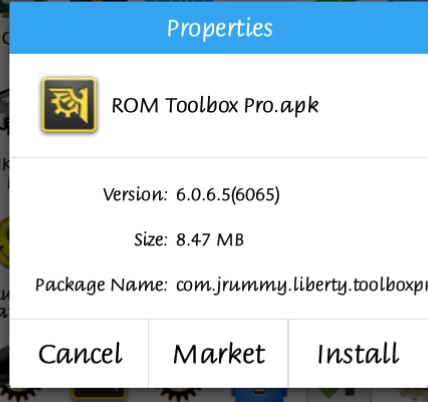Click the Version label

[x=135, y=194]
